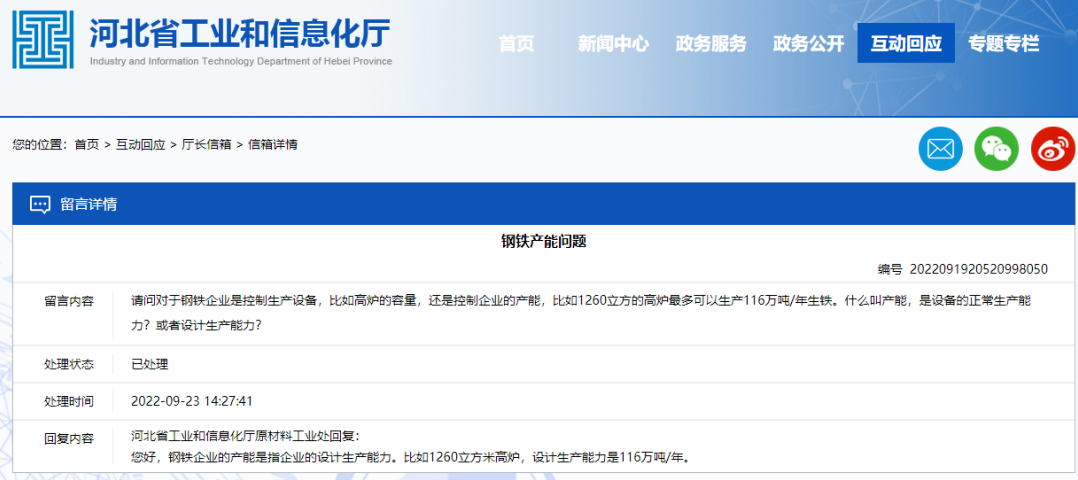1078x480 pixels.
Task: Click the green WeChat icon
Action: [996, 149]
